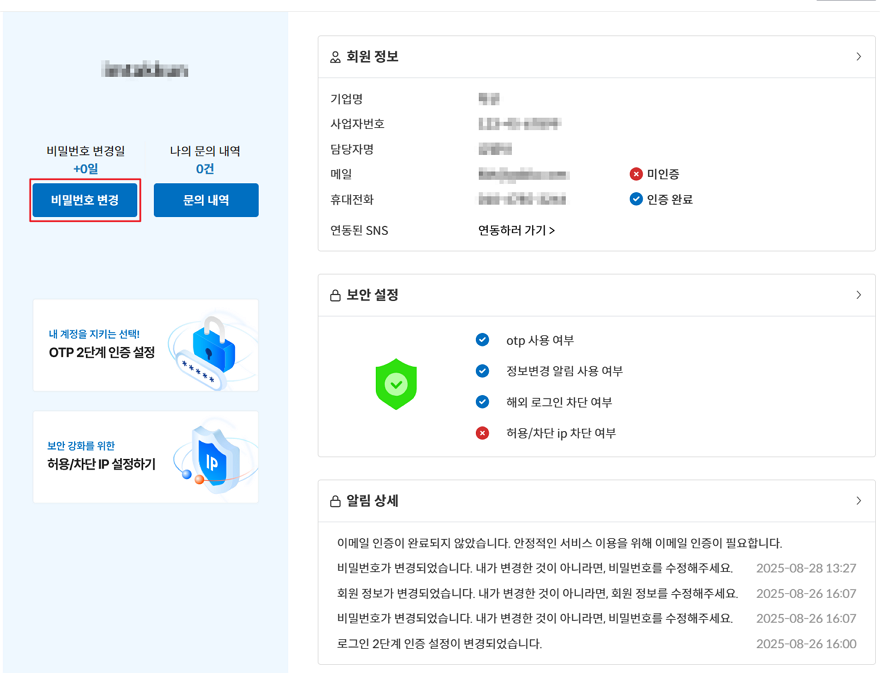Click the 비밀번호 변경 button
880x673 pixels.
tap(85, 200)
